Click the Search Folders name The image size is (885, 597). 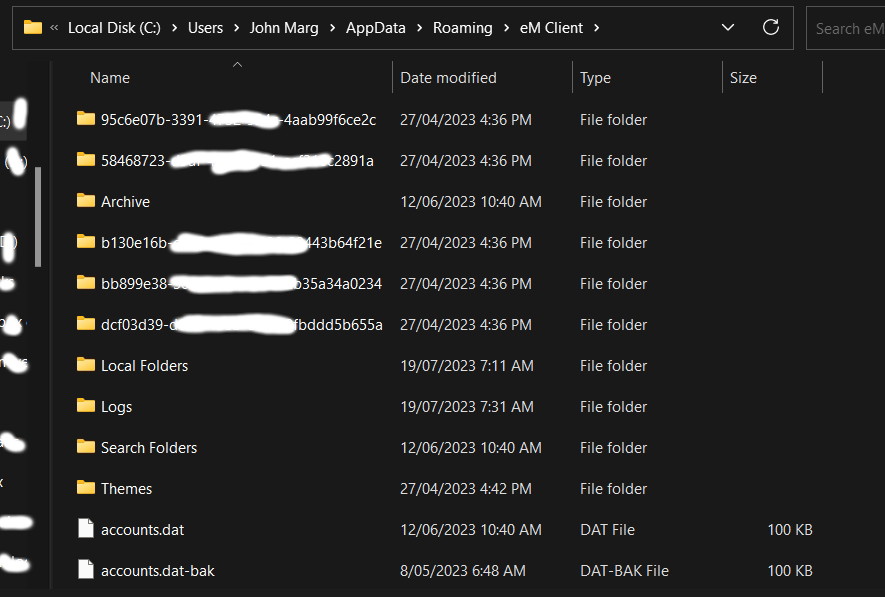pyautogui.click(x=149, y=447)
